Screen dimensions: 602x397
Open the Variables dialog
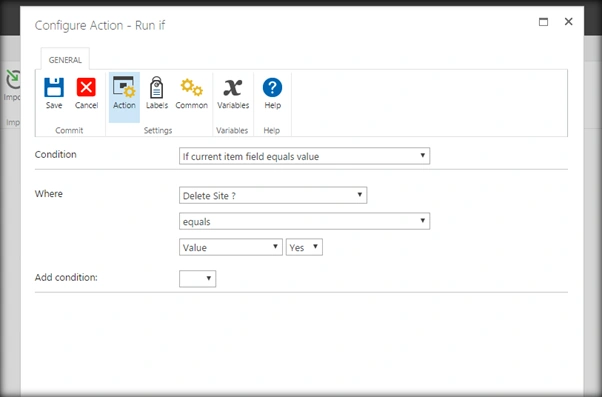click(x=233, y=93)
